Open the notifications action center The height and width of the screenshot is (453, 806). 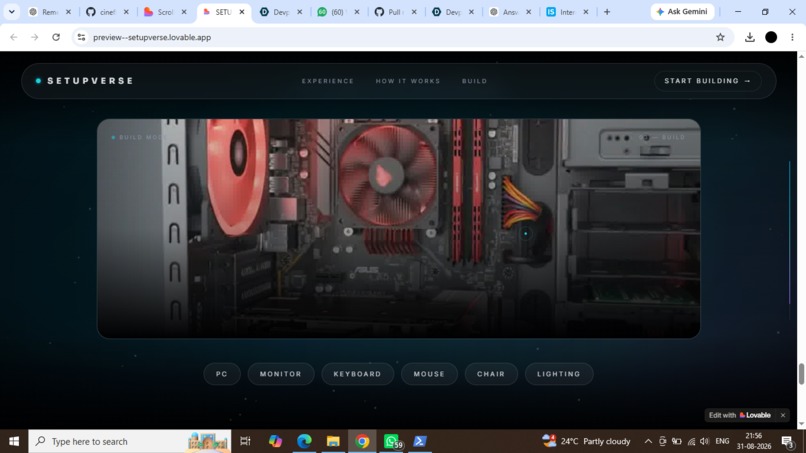(787, 441)
